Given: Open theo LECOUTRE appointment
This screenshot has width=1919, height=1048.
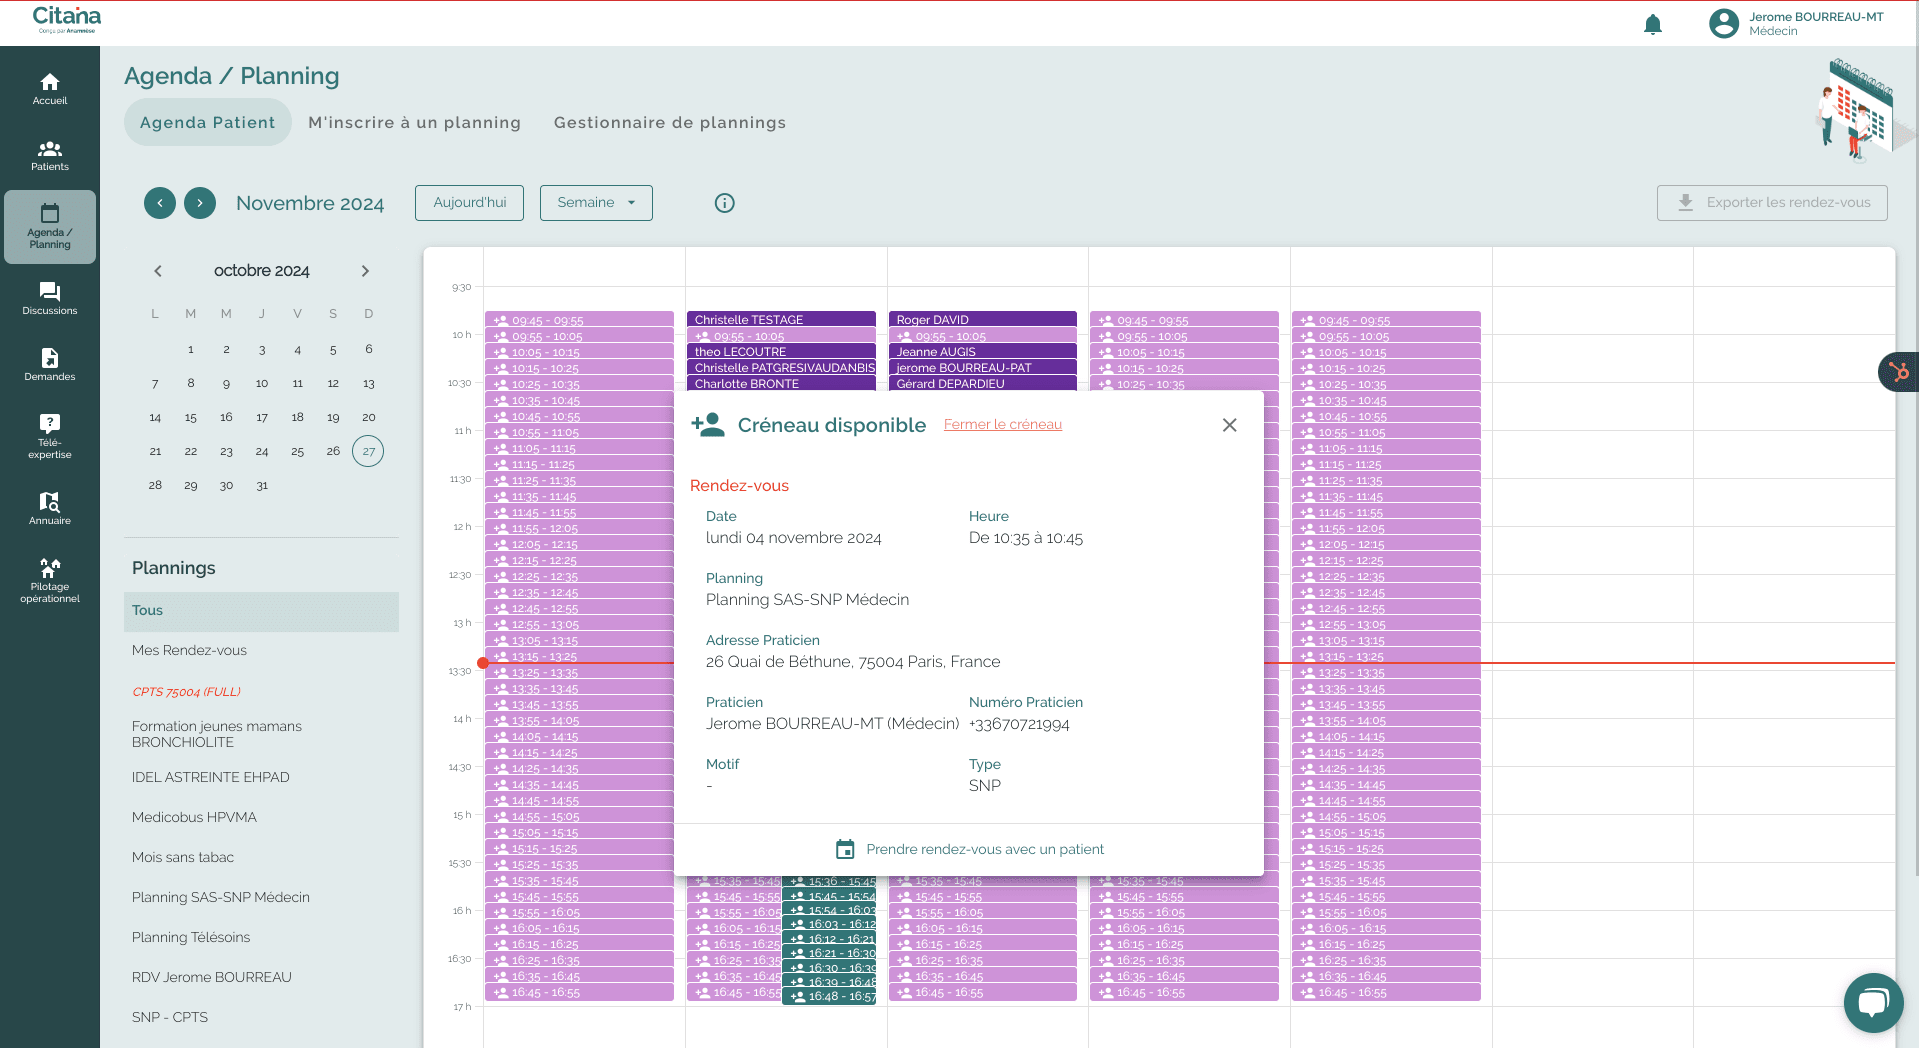Looking at the screenshot, I should point(781,352).
